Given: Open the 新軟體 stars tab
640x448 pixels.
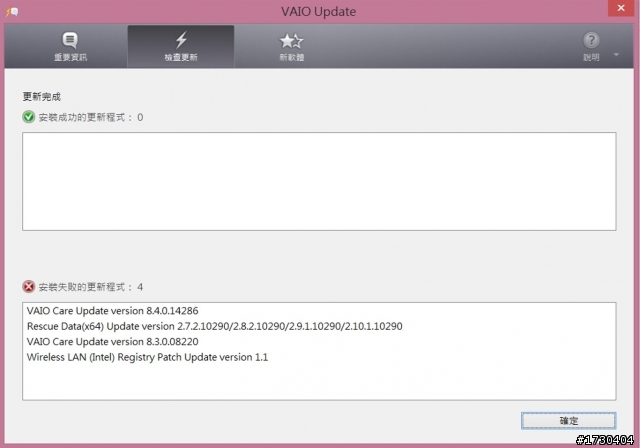Looking at the screenshot, I should coord(291,47).
